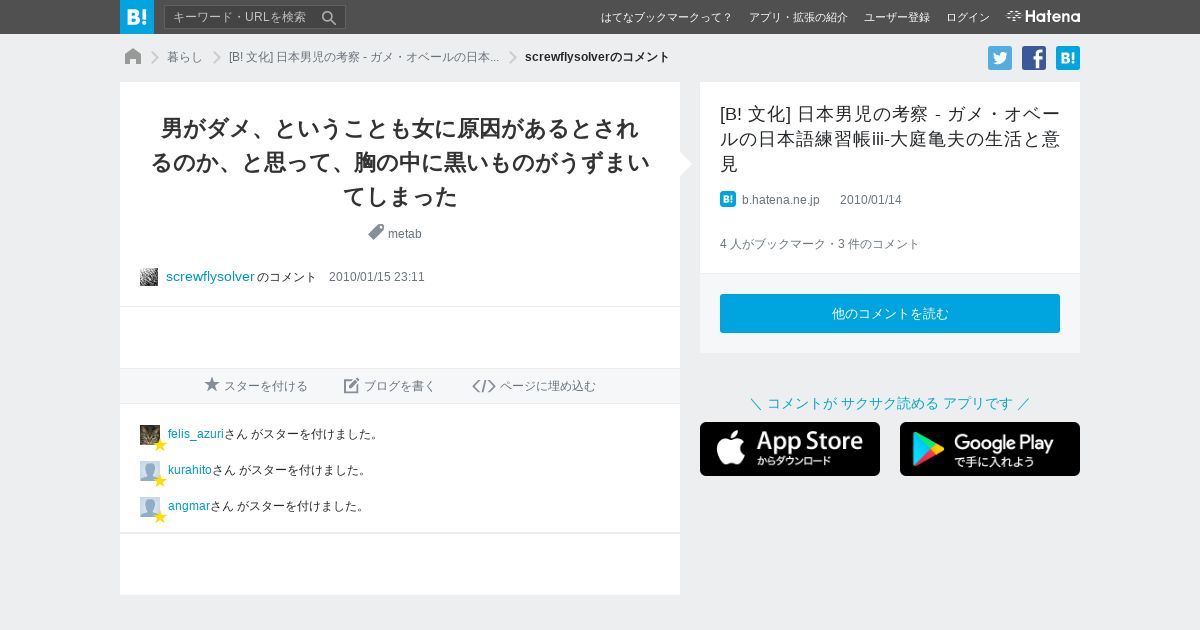Add a star via スターを付ける
The width and height of the screenshot is (1200, 630).
click(256, 386)
